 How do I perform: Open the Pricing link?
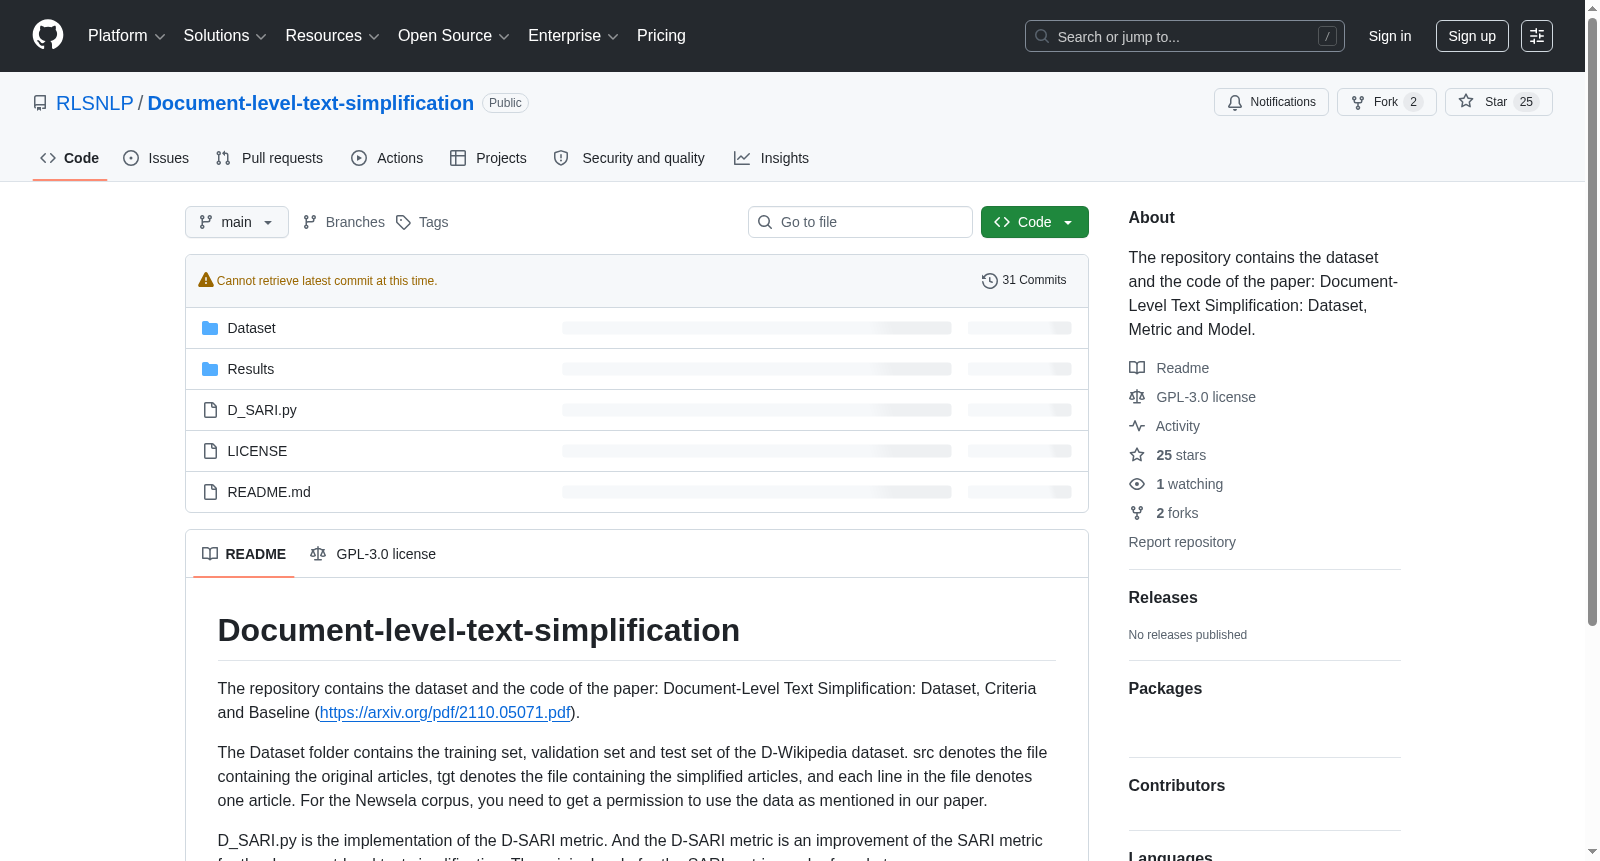661,36
